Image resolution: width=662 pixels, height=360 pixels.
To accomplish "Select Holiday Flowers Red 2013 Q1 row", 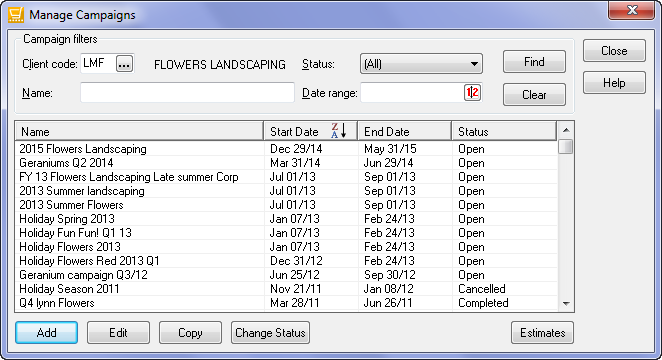I will (287, 260).
